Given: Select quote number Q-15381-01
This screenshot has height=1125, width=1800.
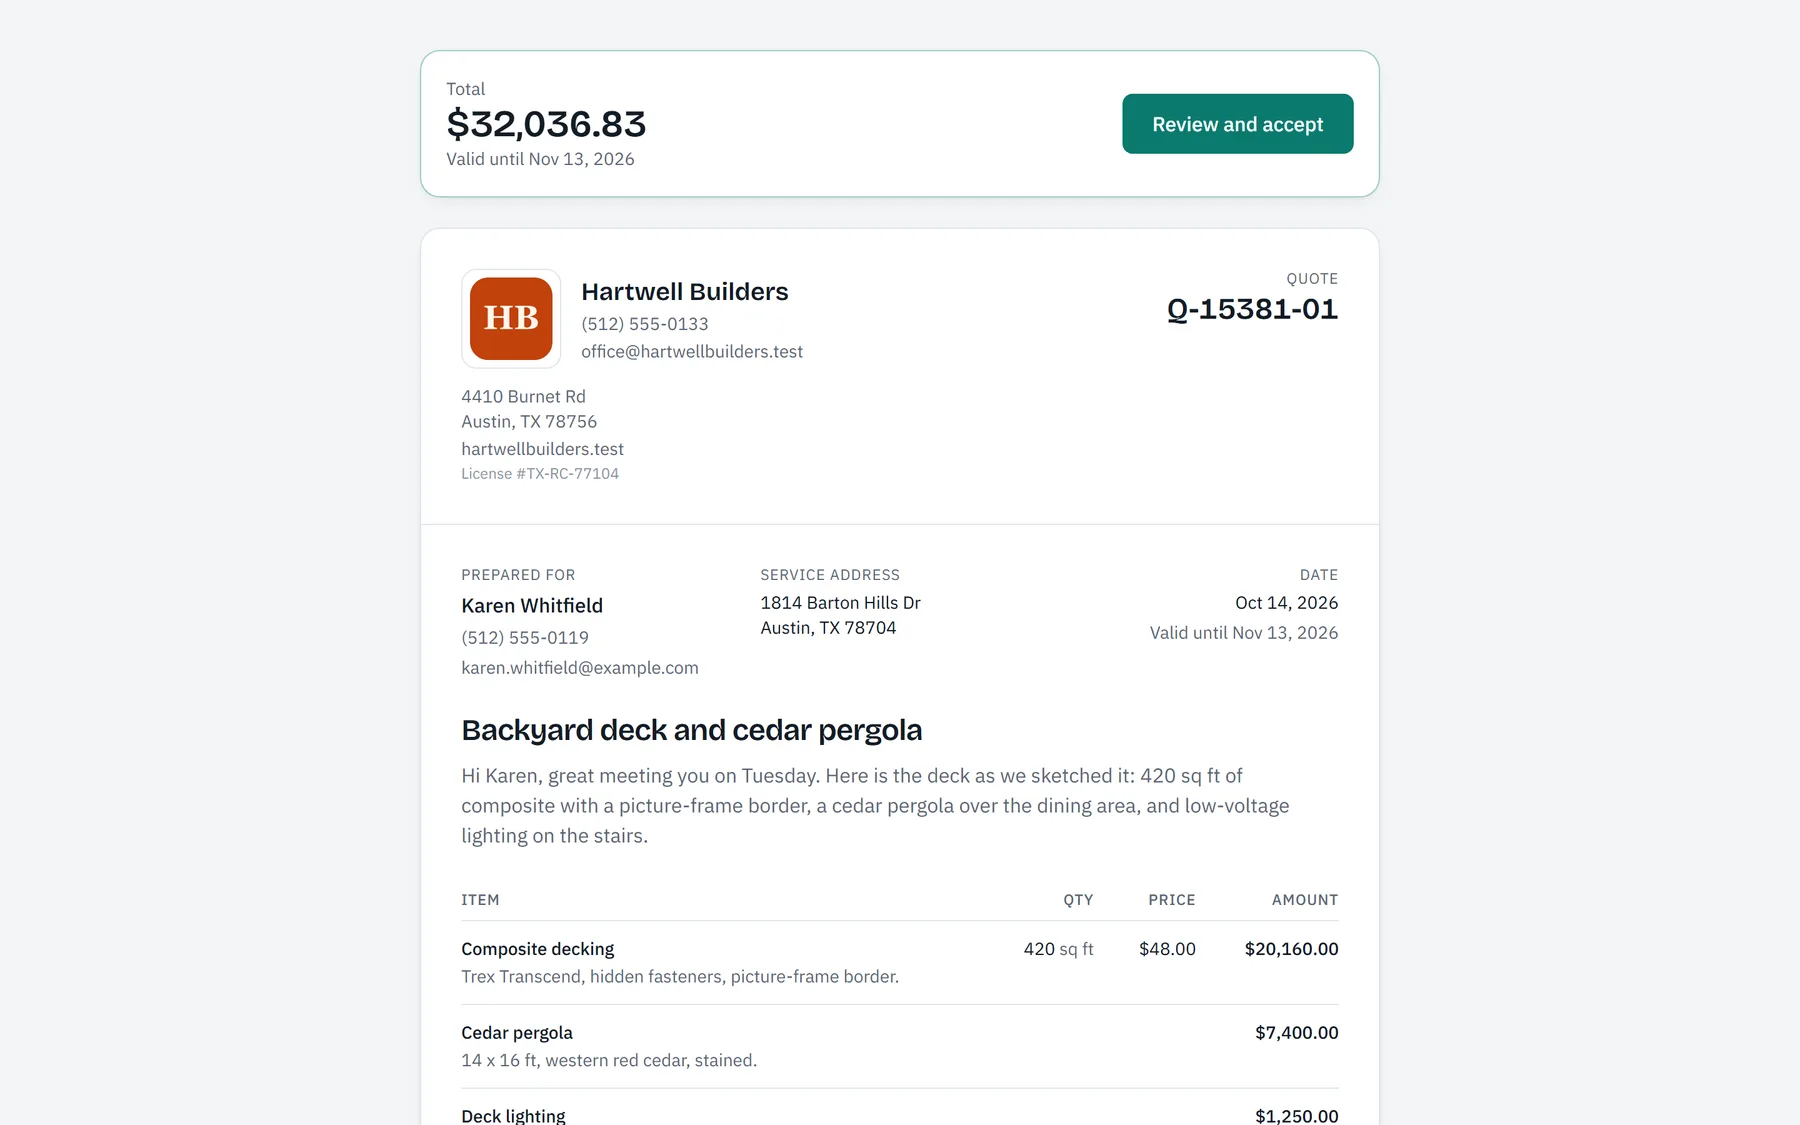Looking at the screenshot, I should click(x=1252, y=309).
